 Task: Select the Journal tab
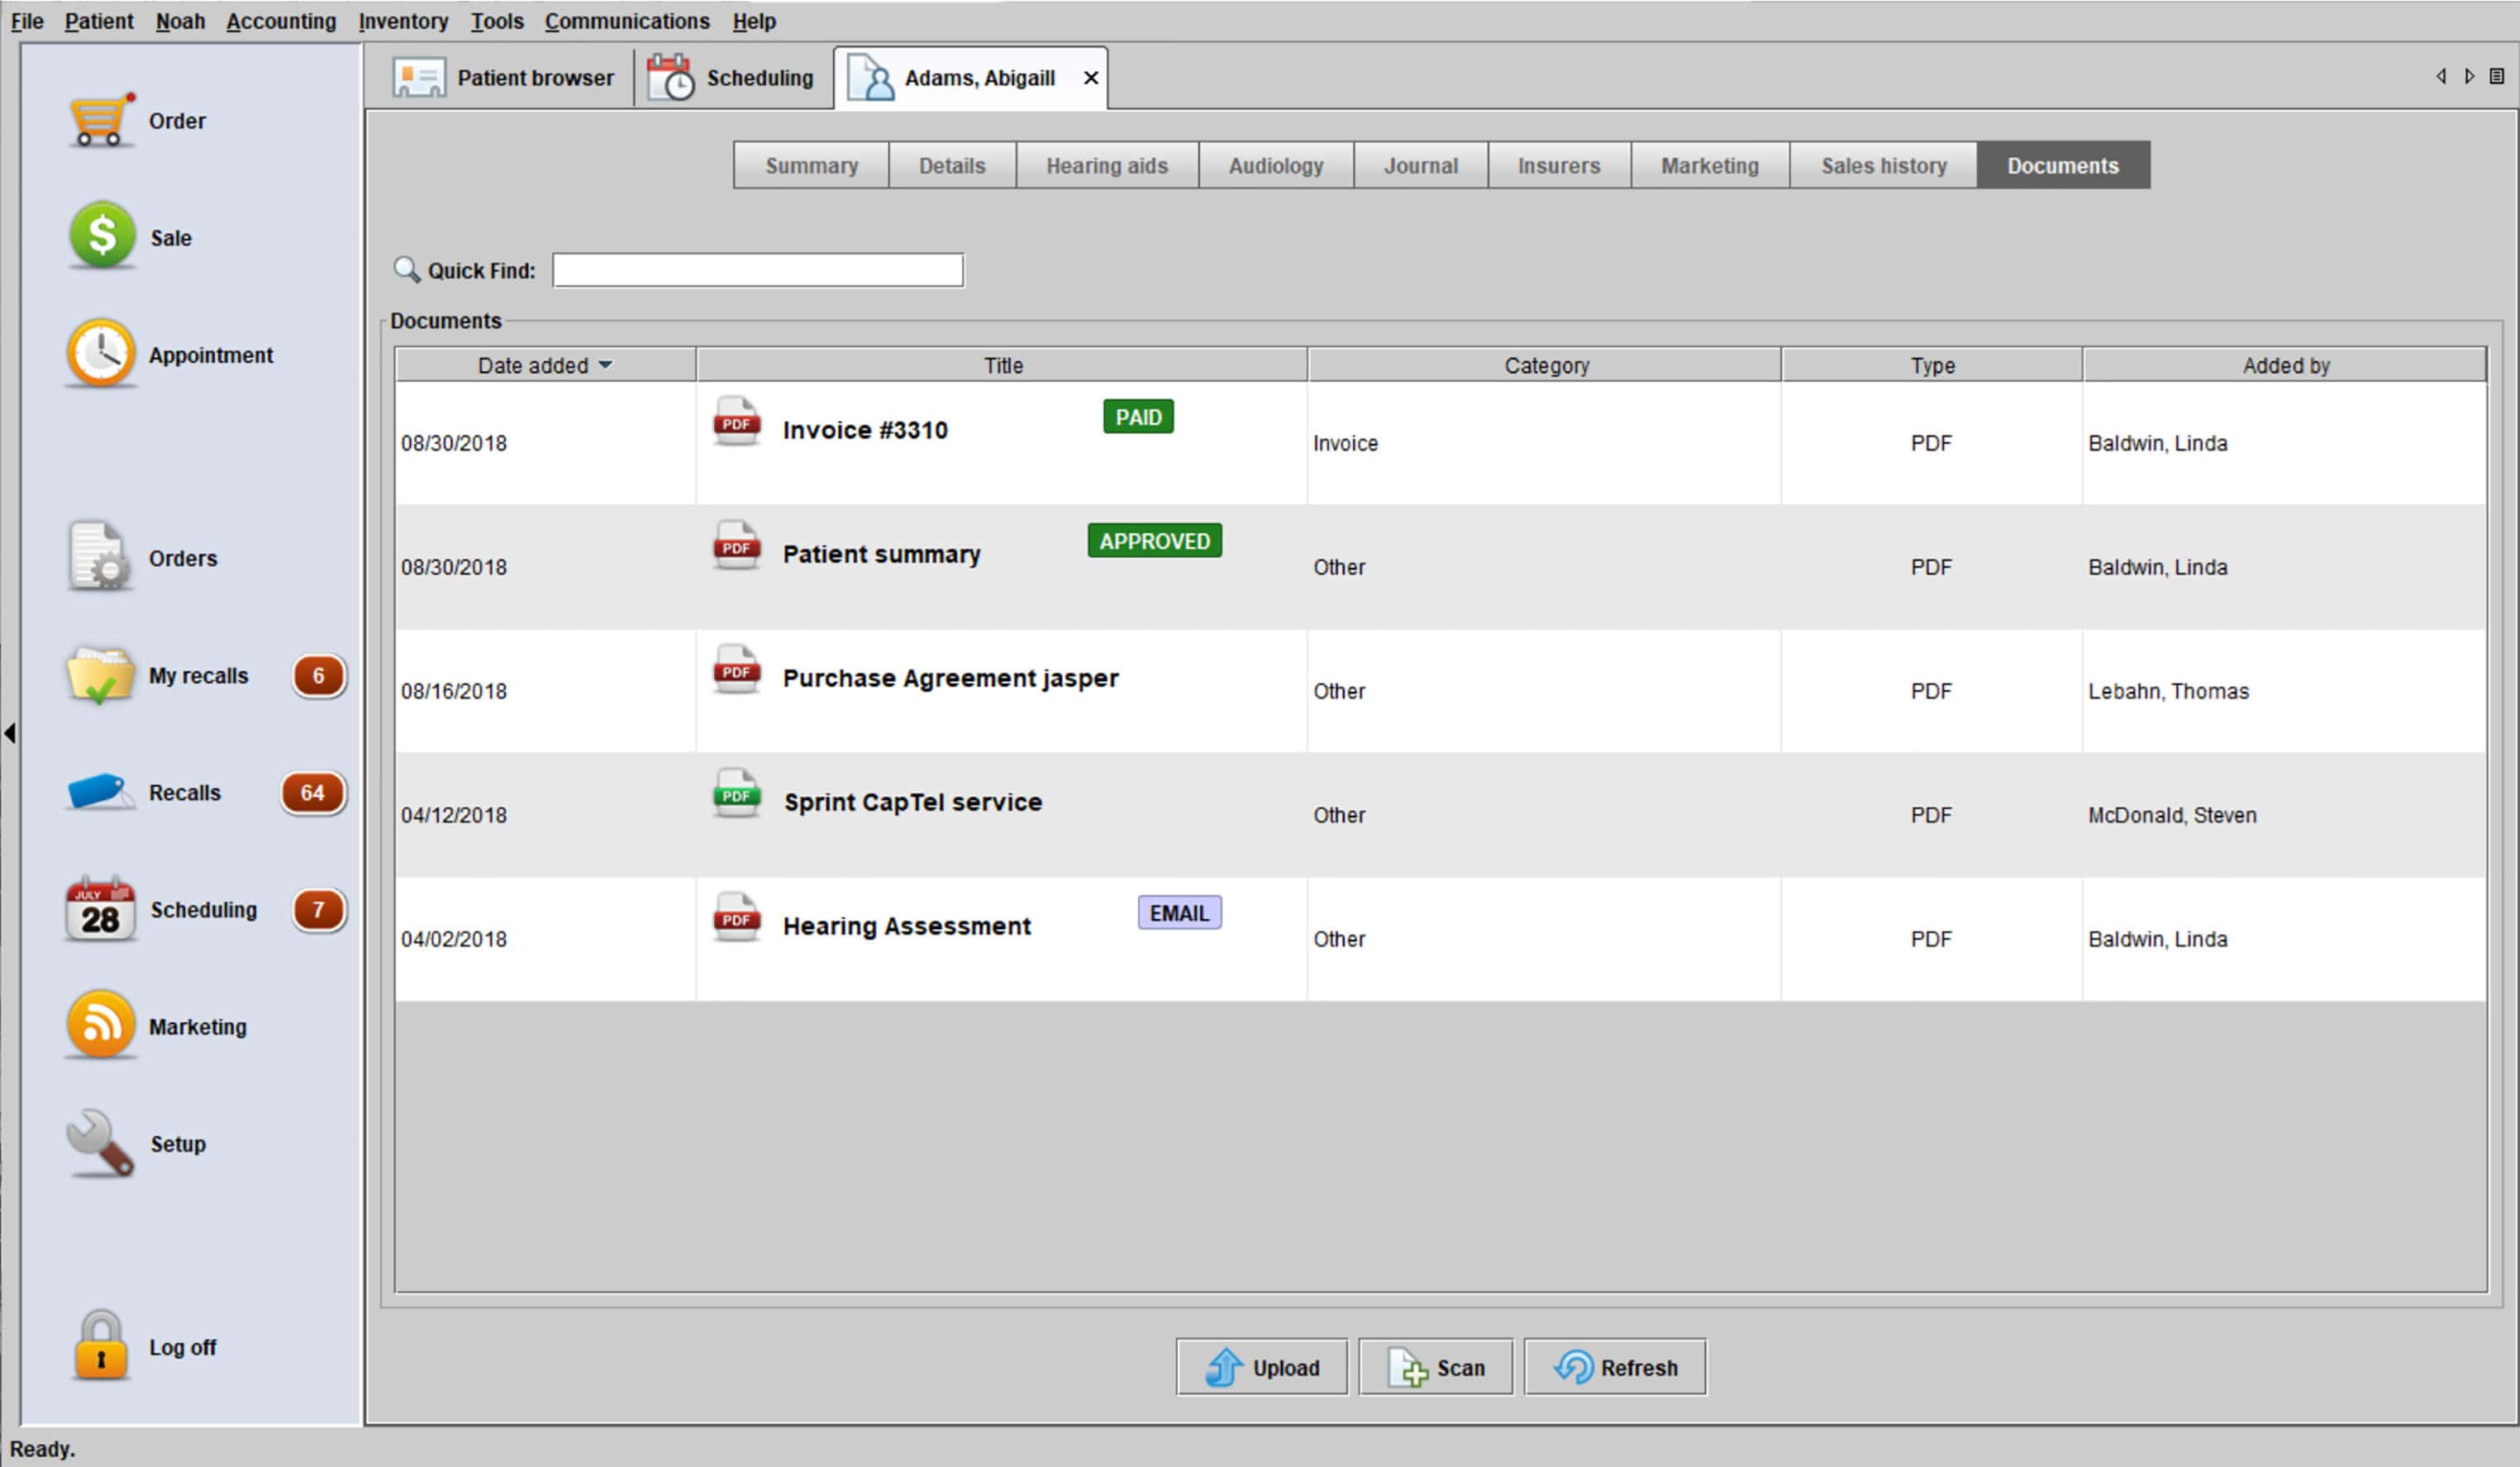click(x=1420, y=165)
